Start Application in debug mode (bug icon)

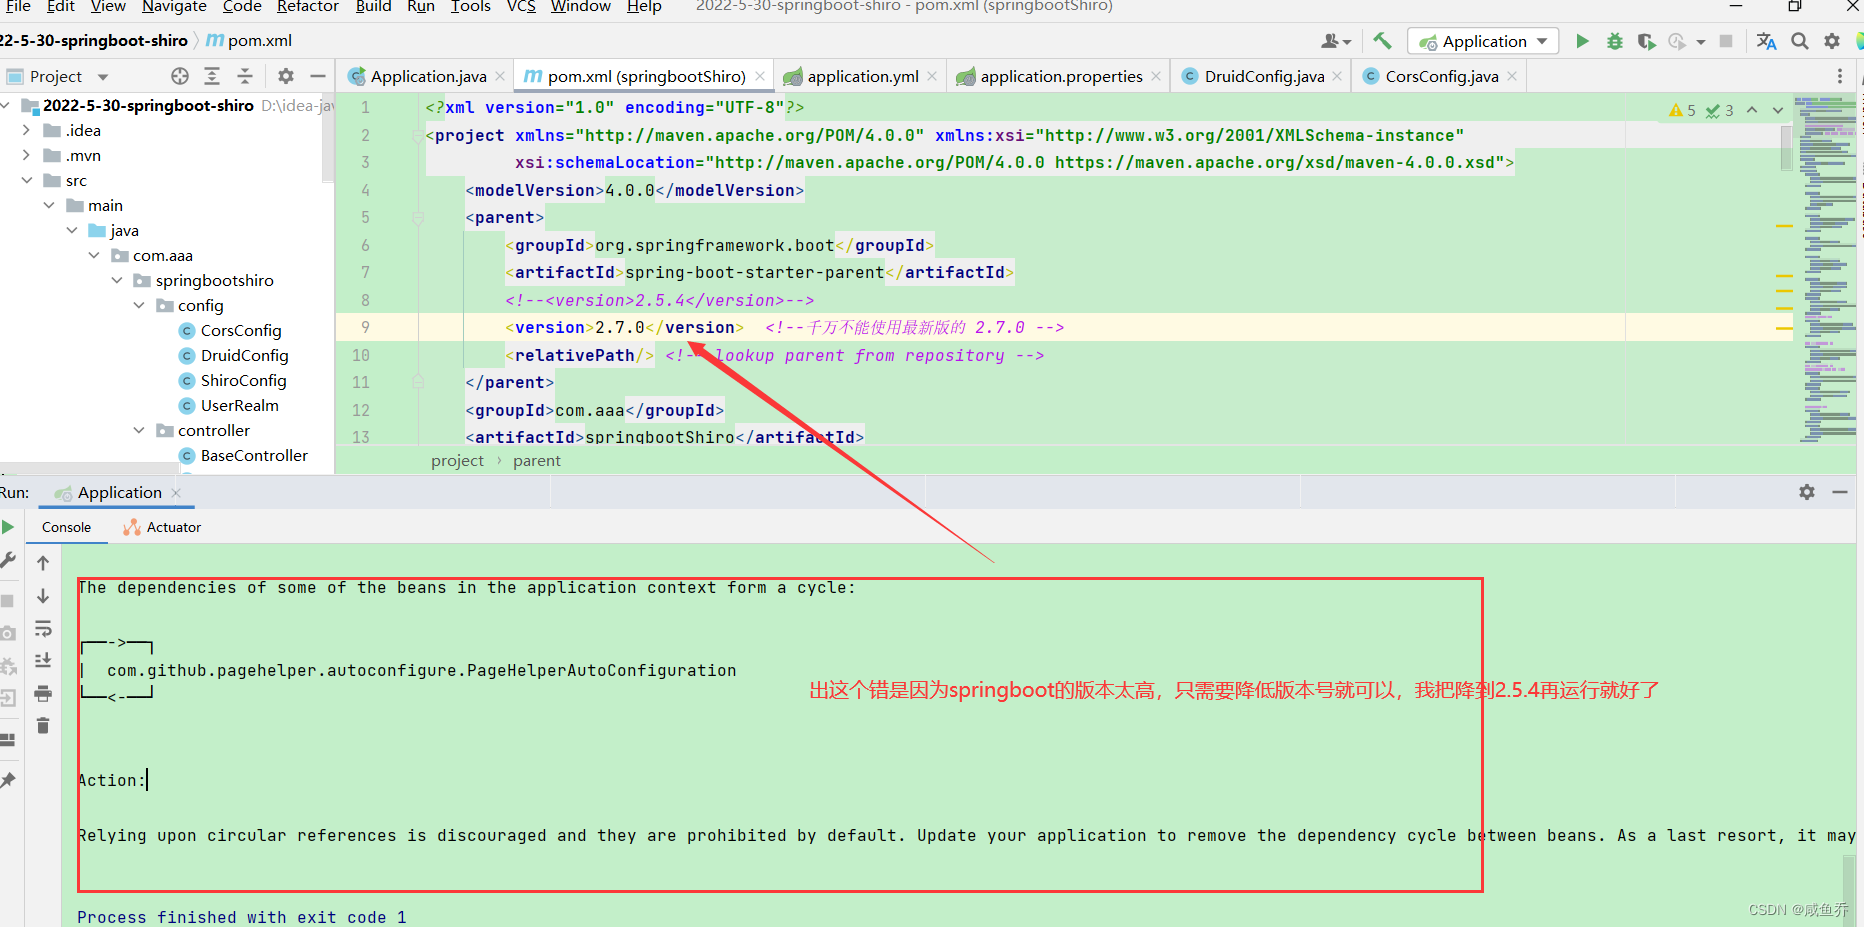pyautogui.click(x=1614, y=40)
